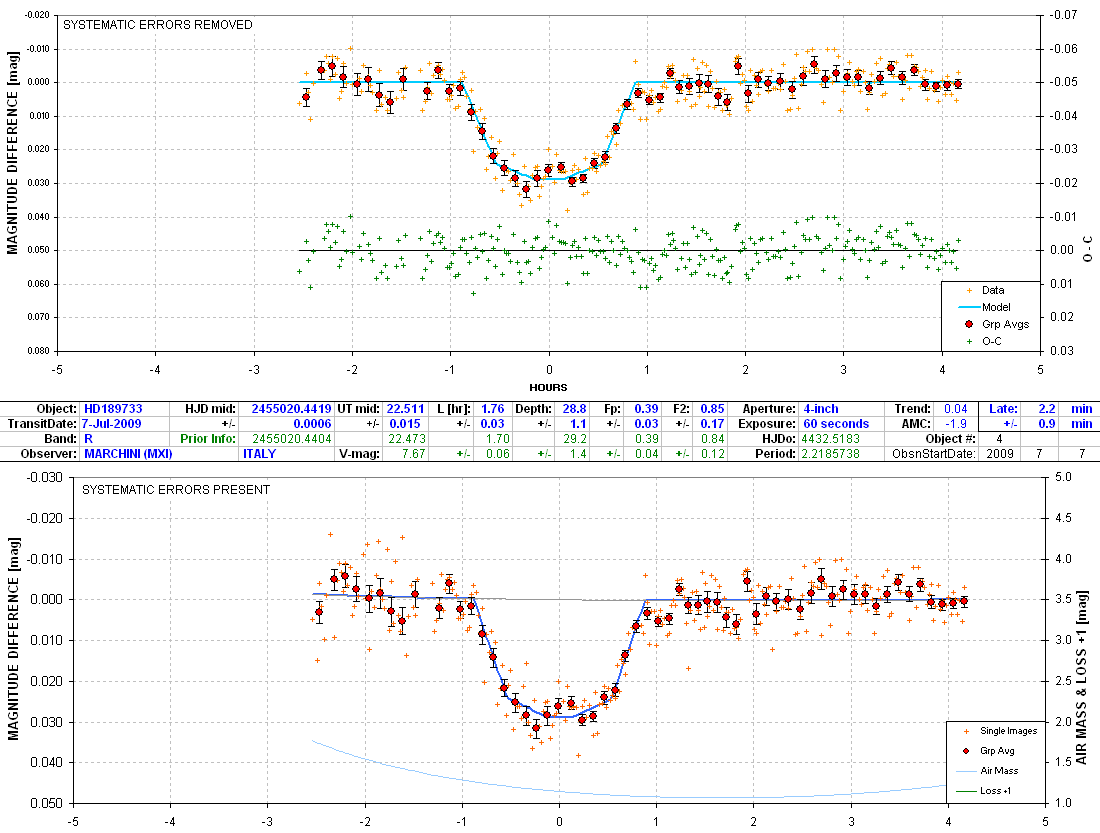
Task: Select the Aperture value 4-inch
Action: (821, 408)
